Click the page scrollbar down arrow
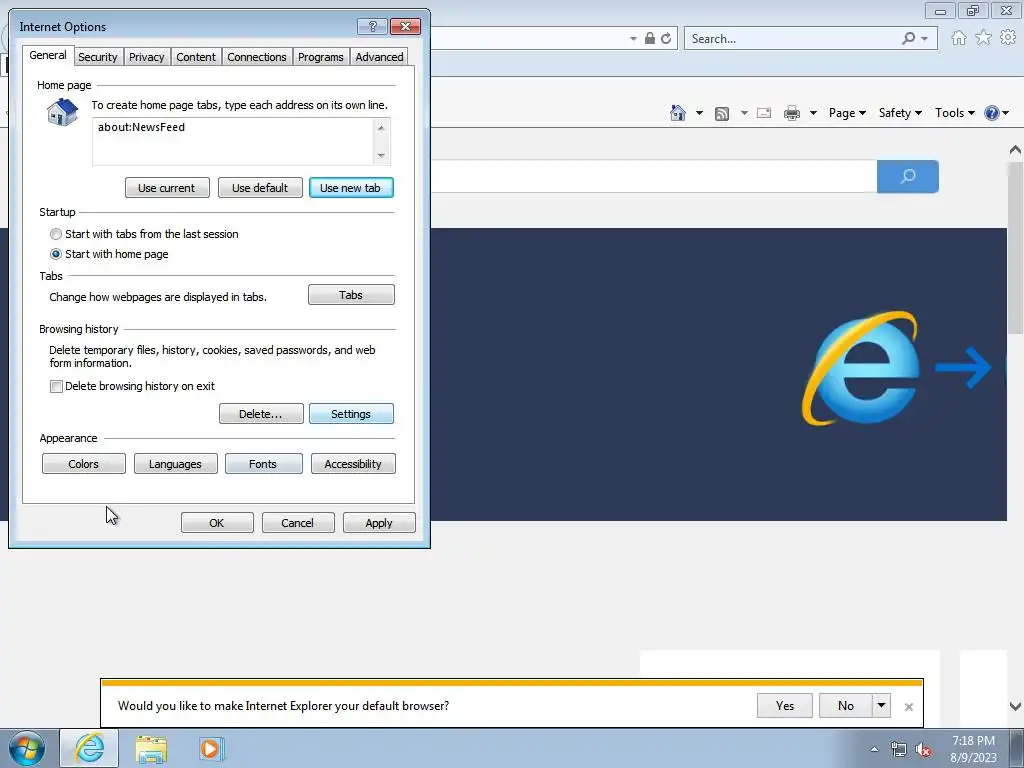1024x768 pixels. tap(1015, 707)
